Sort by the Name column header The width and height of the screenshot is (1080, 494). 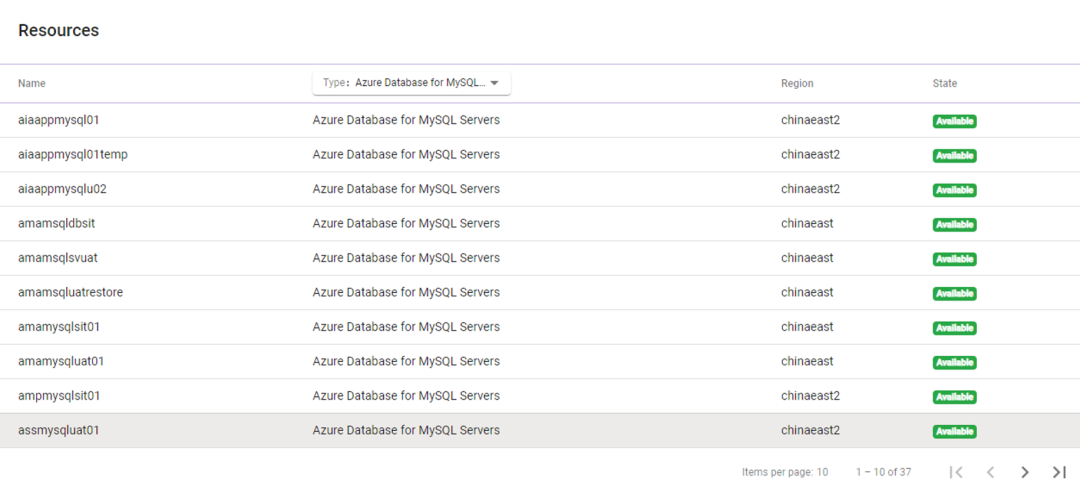pos(32,84)
